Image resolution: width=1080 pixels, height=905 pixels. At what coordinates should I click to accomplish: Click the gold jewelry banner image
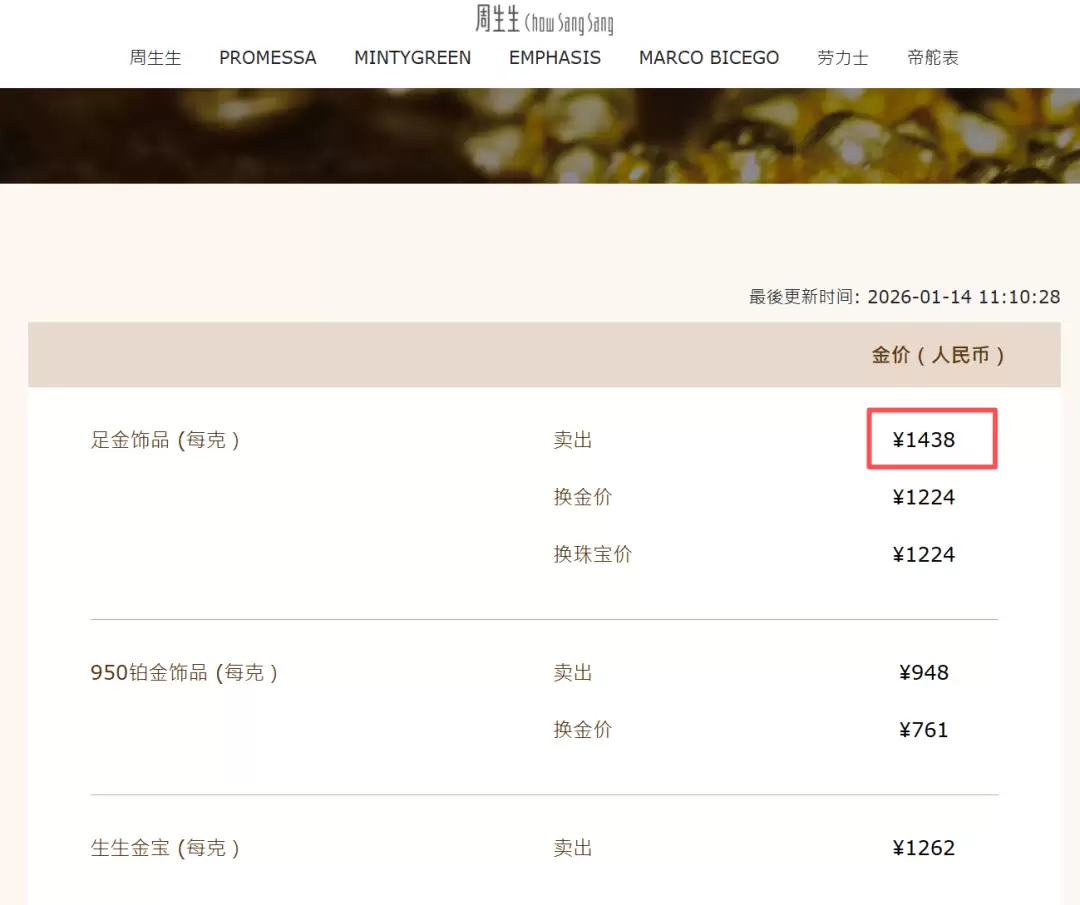(540, 135)
